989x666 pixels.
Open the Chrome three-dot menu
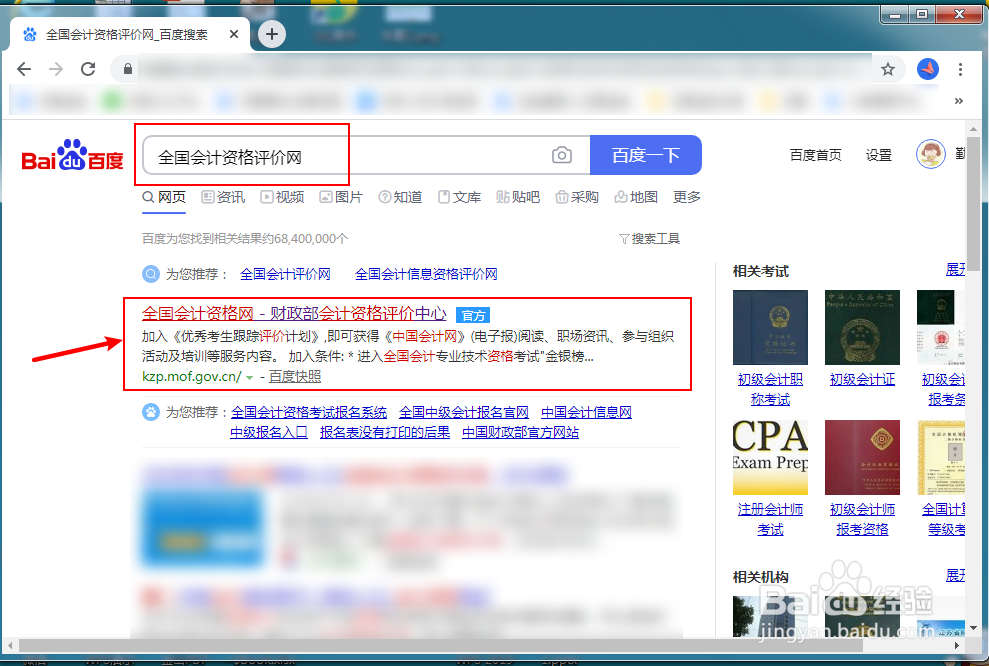tap(960, 69)
